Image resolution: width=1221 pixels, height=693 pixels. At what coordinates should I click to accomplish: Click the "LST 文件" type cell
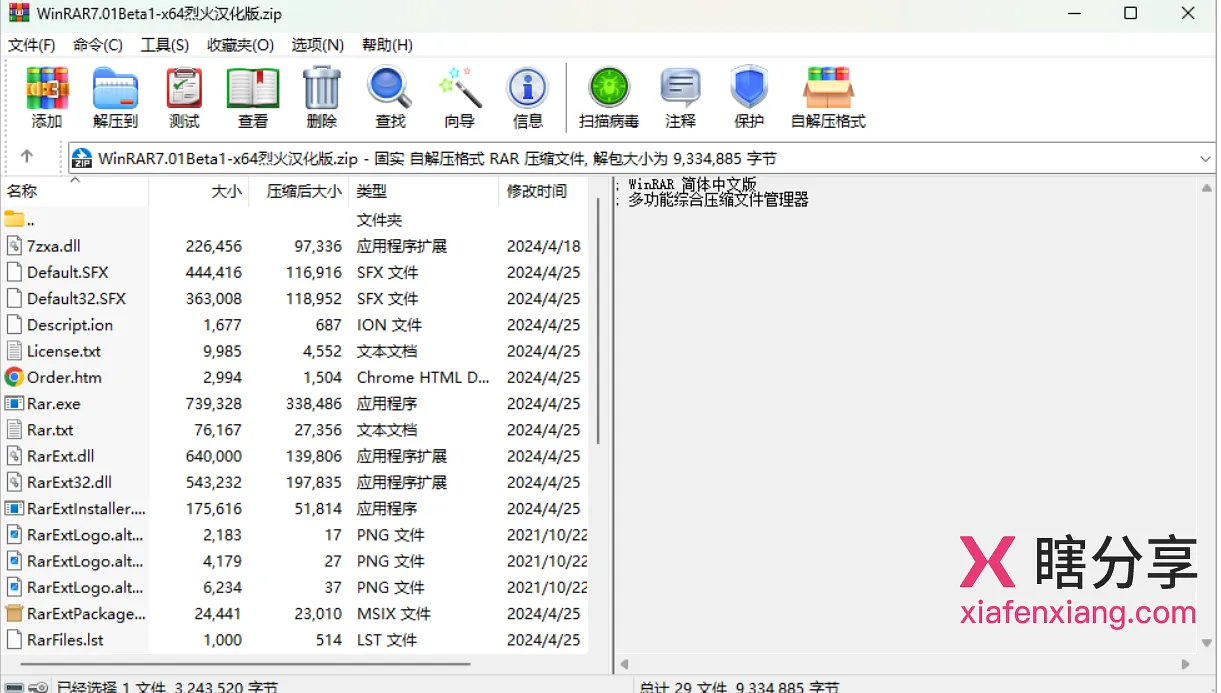click(387, 640)
